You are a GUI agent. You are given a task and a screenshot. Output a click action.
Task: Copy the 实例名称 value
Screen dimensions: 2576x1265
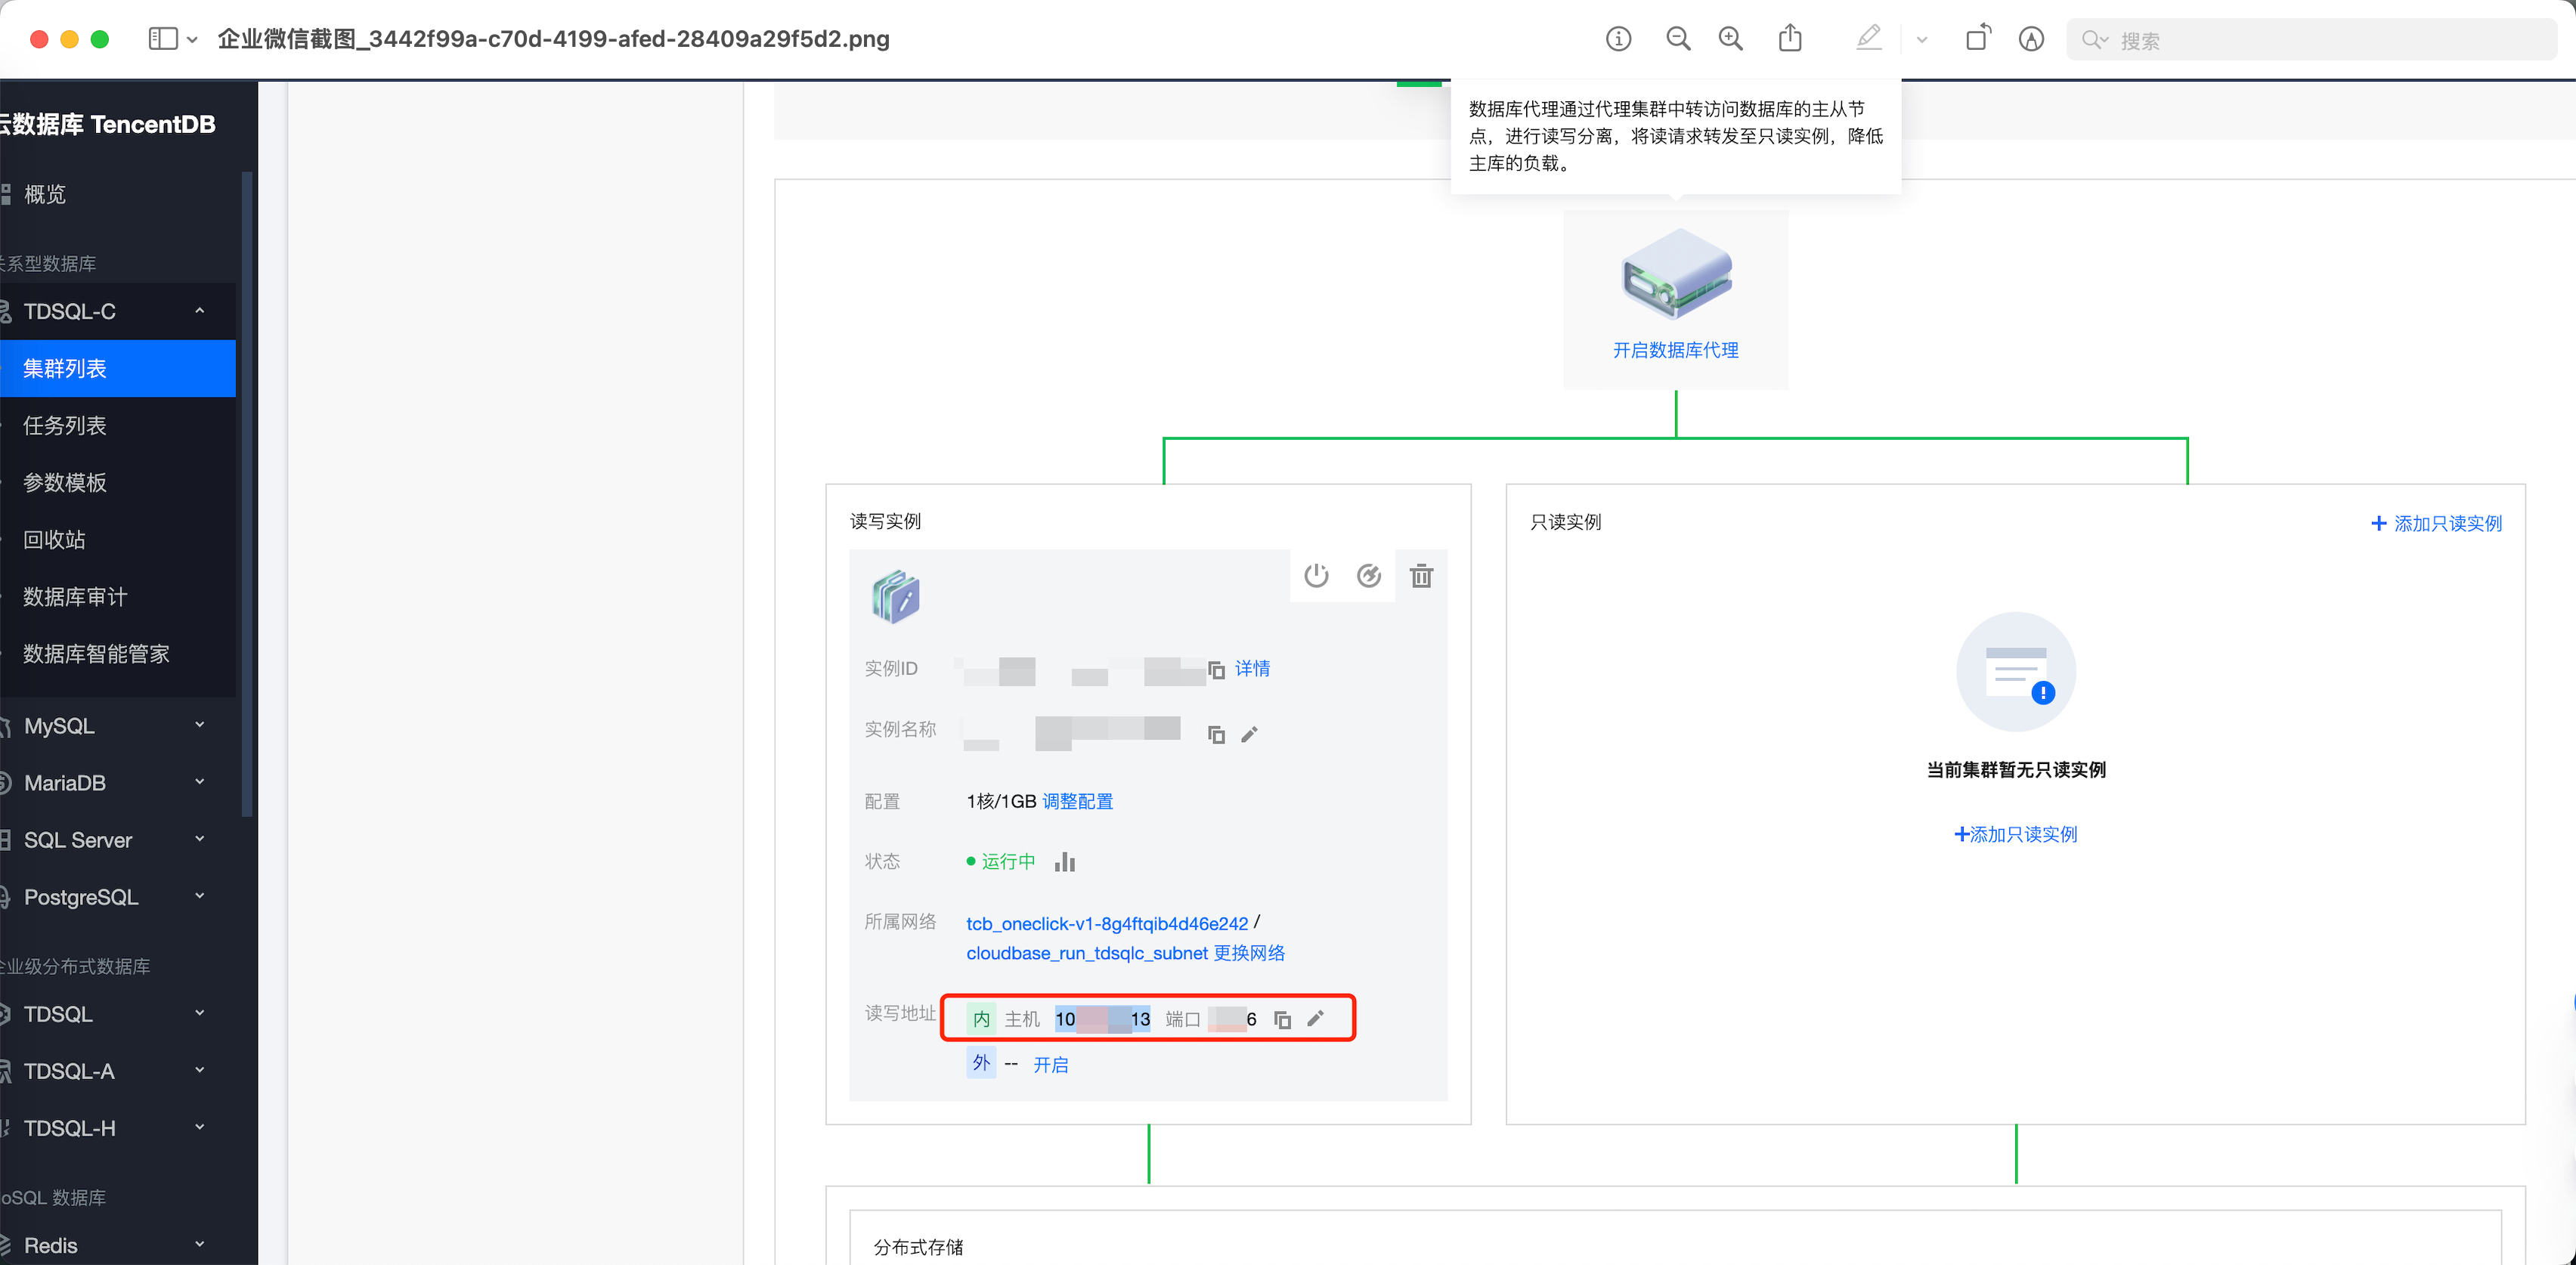tap(1216, 734)
